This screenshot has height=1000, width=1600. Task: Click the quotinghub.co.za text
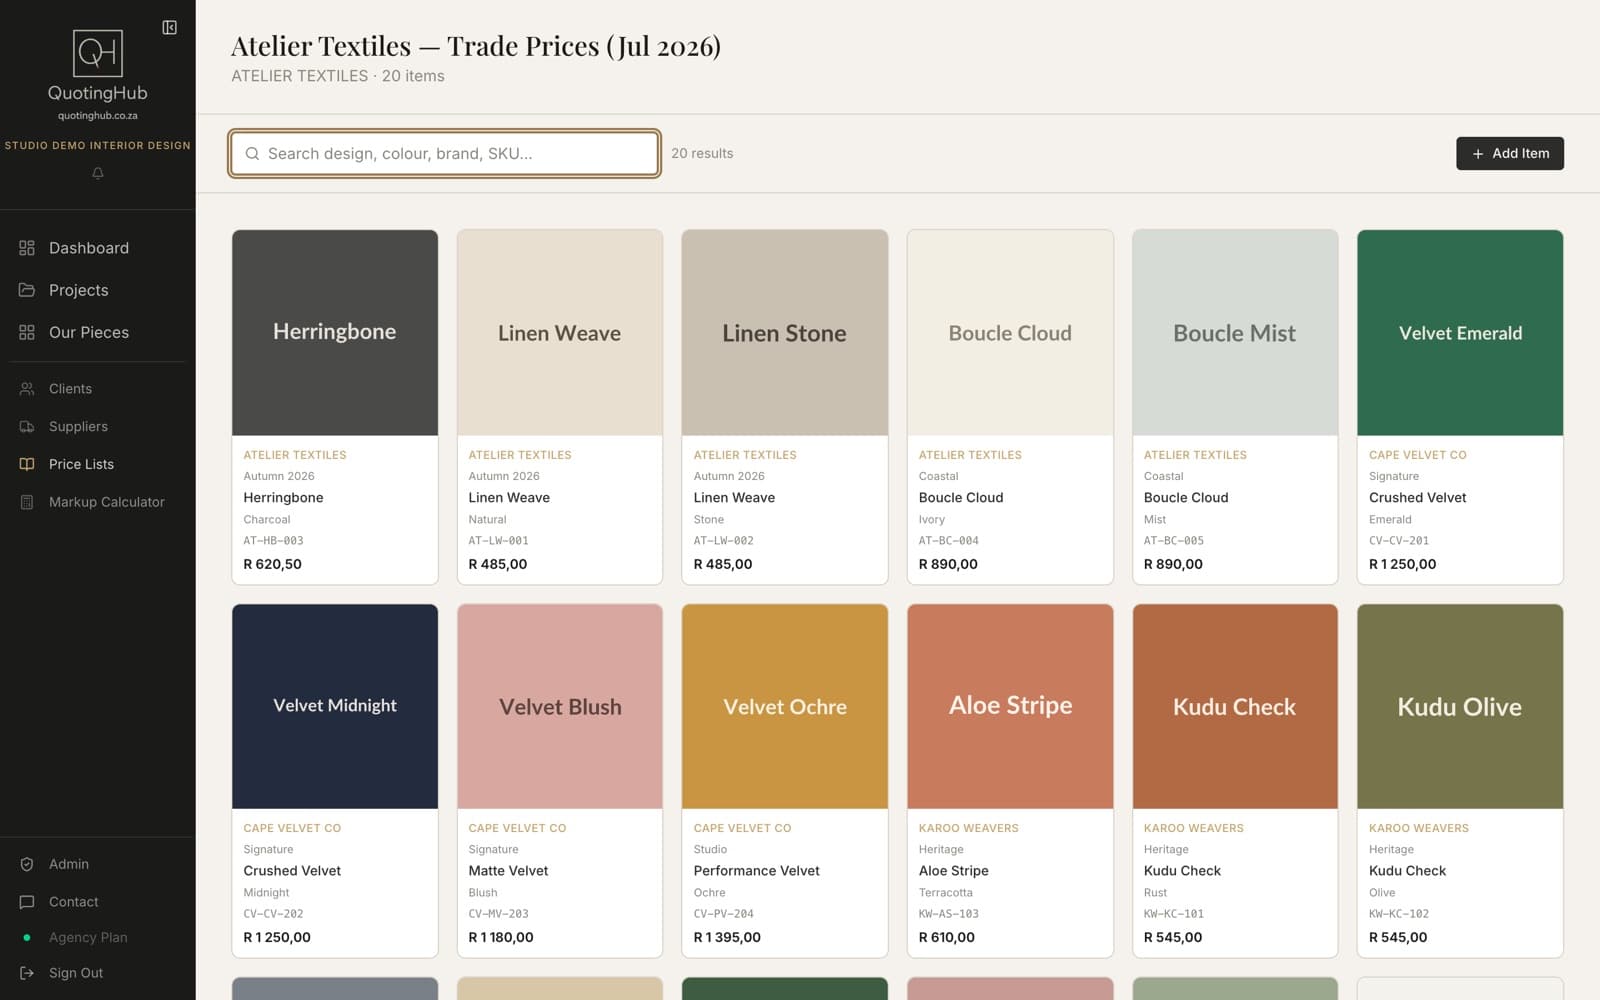(x=98, y=116)
